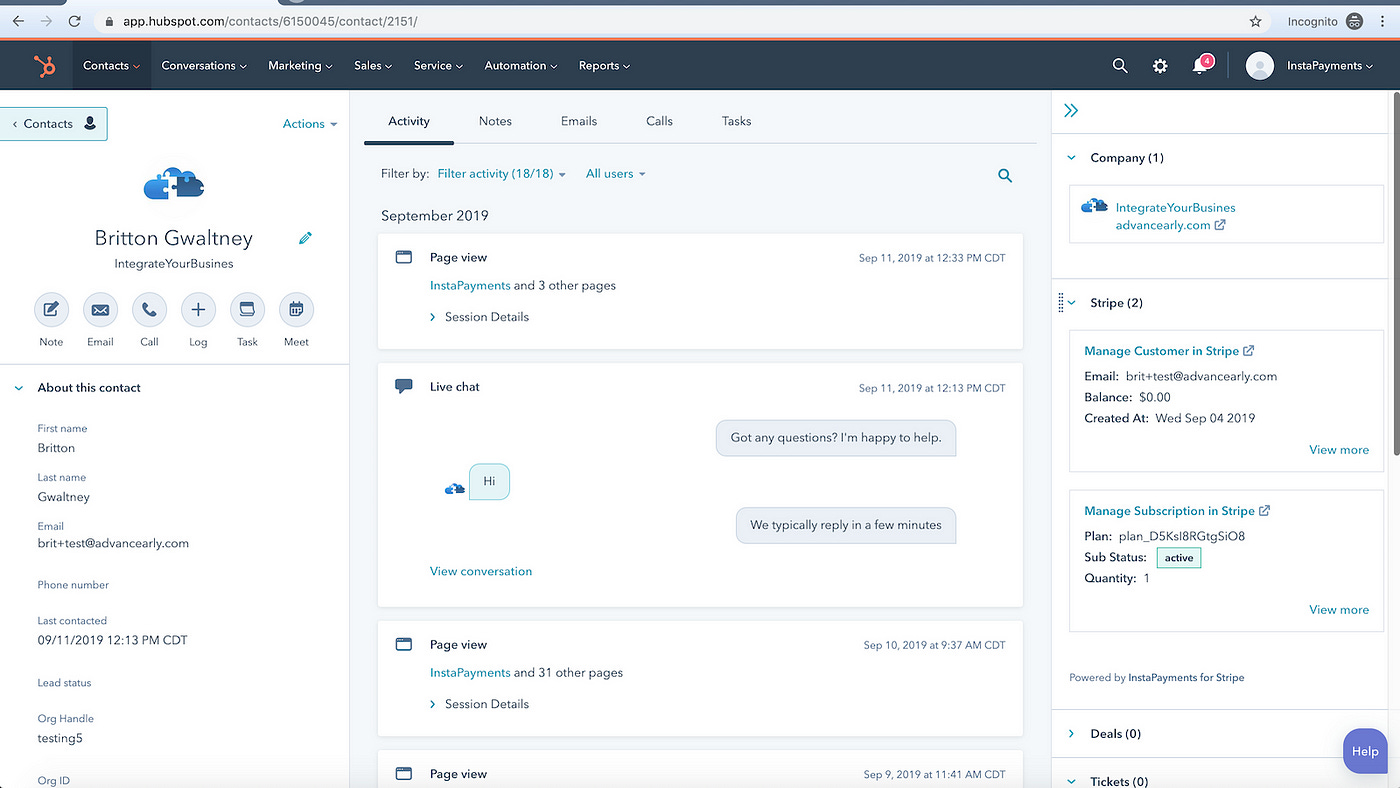Collapse the Company (1) section

click(x=1071, y=158)
